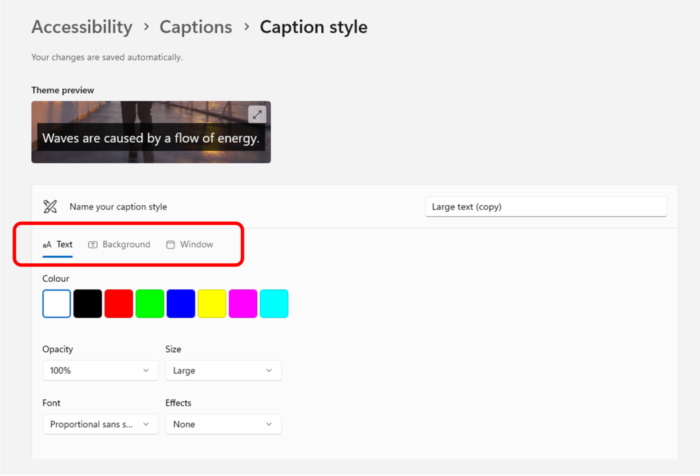This screenshot has height=476, width=700.
Task: Choose the green colour swatch
Action: [150, 304]
